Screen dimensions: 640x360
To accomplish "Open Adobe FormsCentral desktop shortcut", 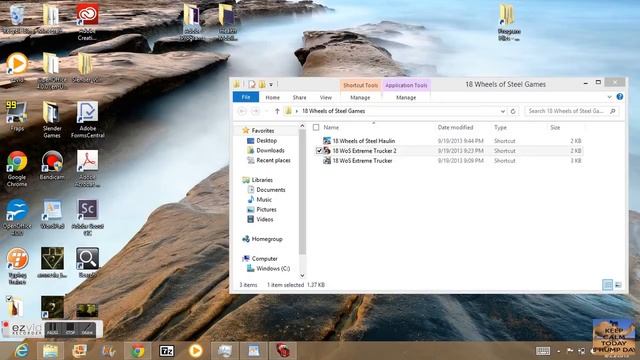I will [x=87, y=120].
